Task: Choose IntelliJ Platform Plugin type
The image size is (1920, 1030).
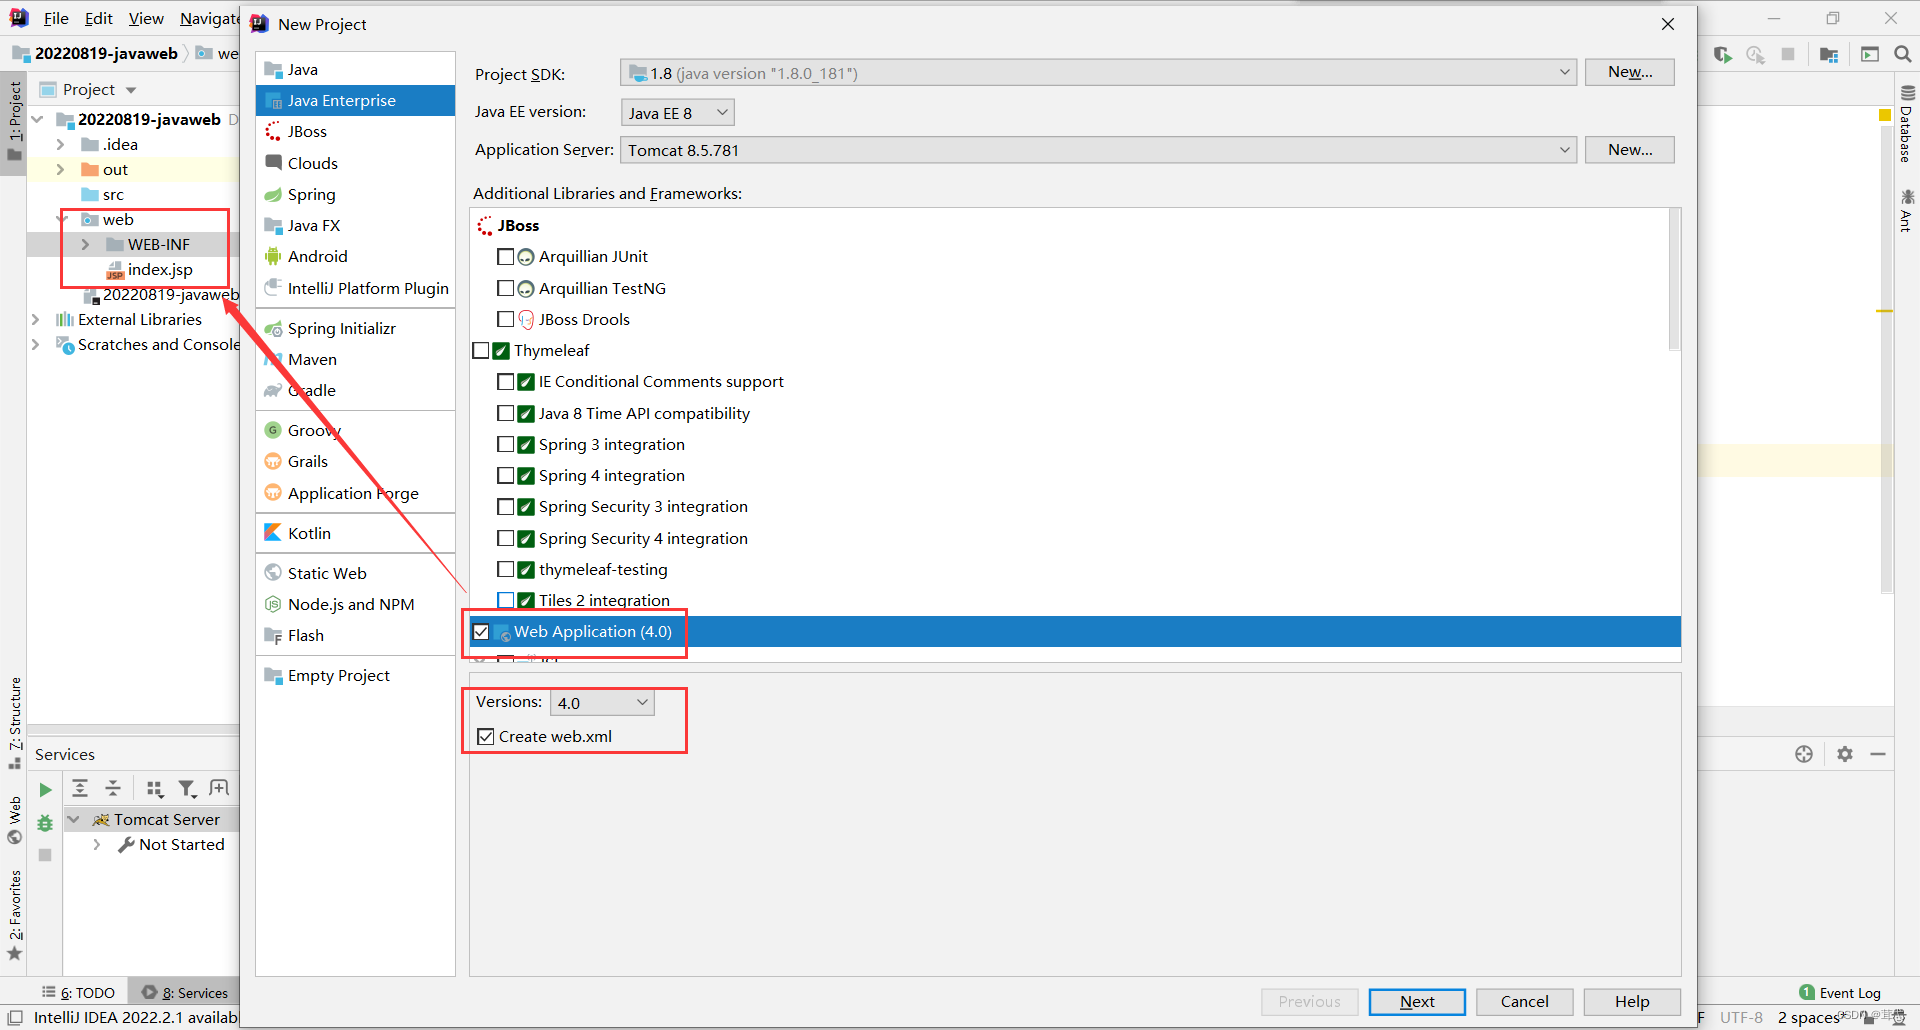Action: point(355,288)
